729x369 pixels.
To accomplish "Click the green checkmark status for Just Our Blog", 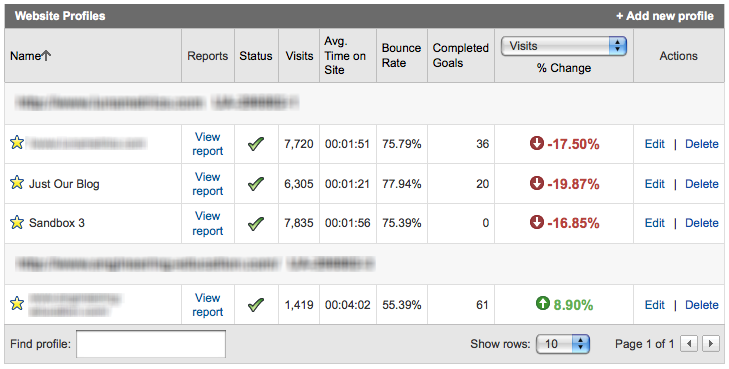I will tap(256, 184).
